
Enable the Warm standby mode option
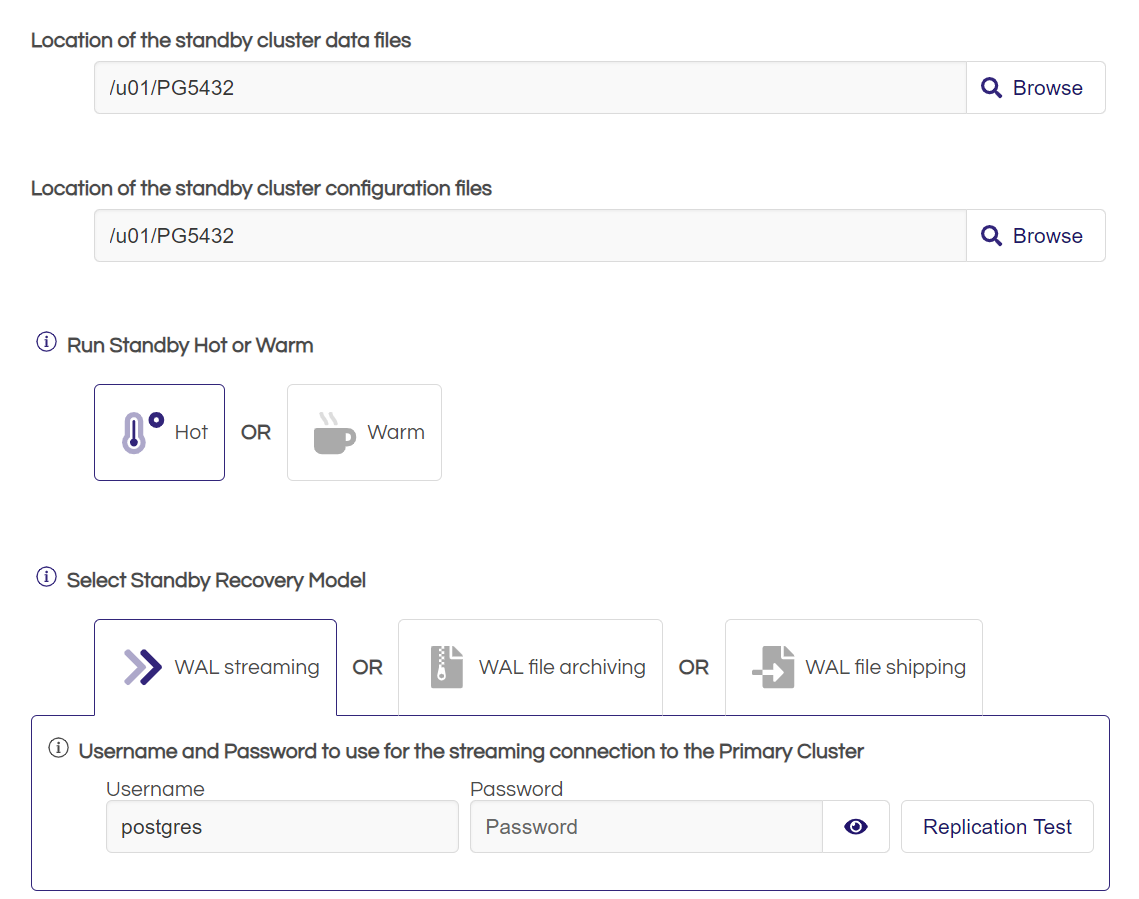click(x=364, y=431)
